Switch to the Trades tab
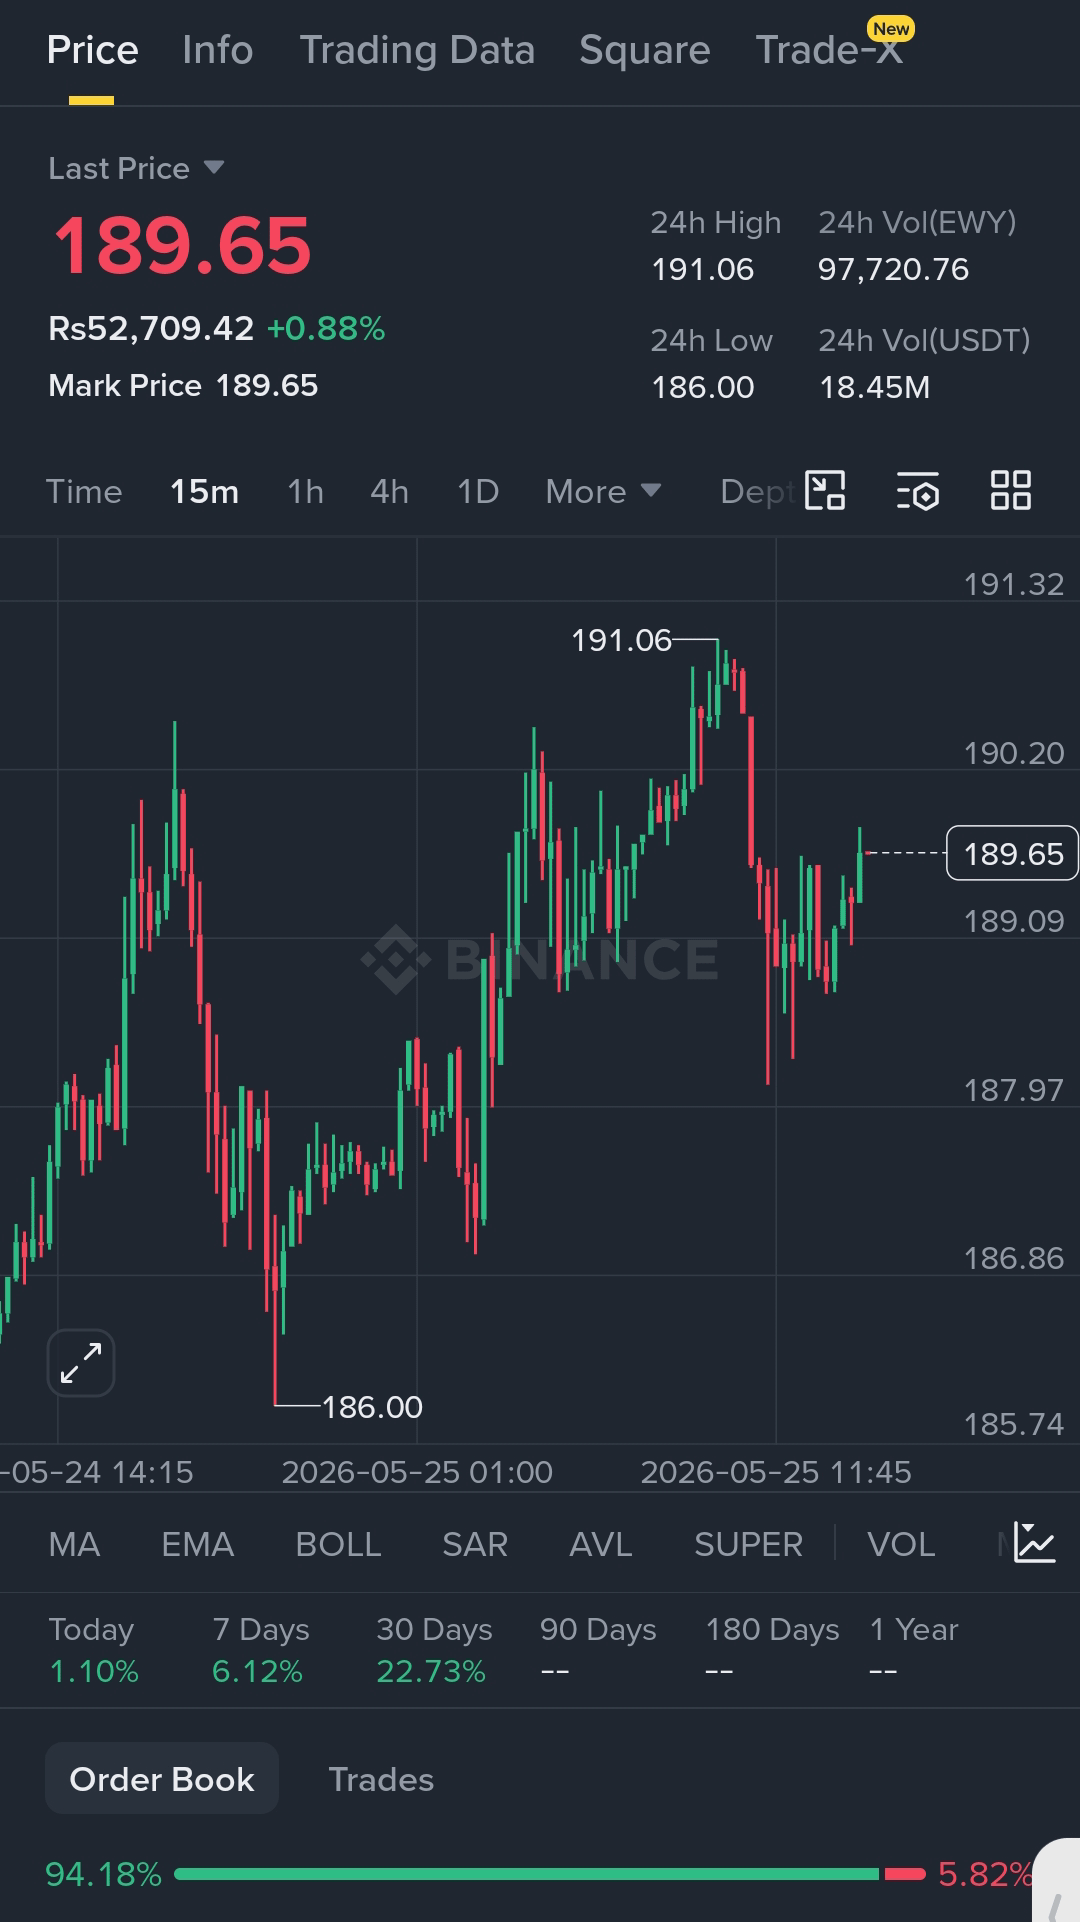Screen dimensions: 1080x1922 381,1779
